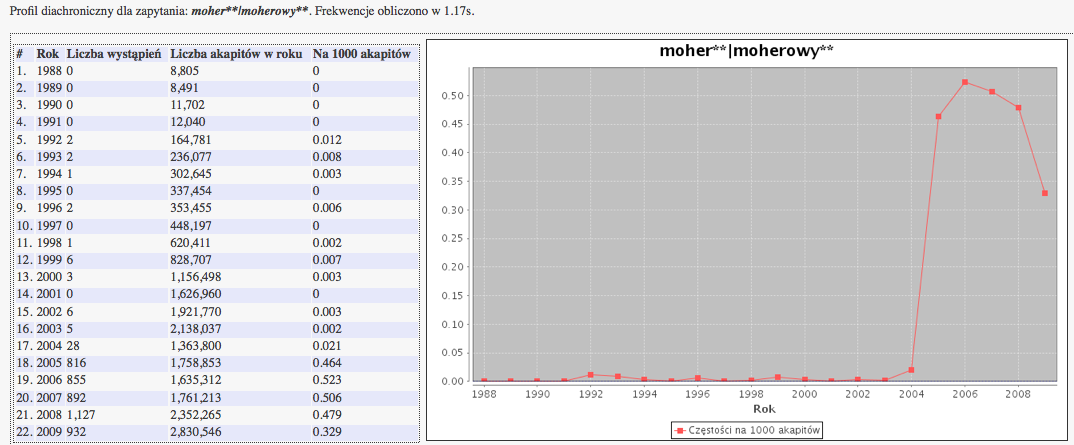Click the 'Rok' x-axis label under chart
The height and width of the screenshot is (445, 1074).
pos(764,408)
